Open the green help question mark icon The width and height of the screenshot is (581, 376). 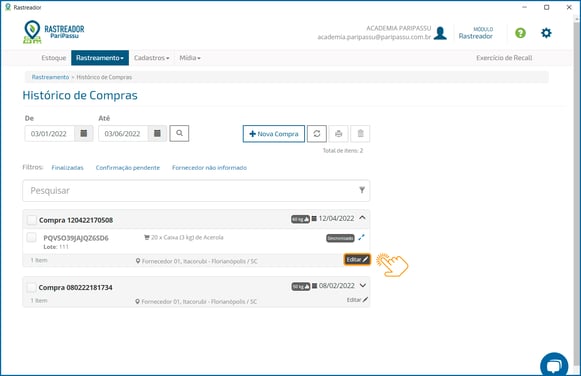520,33
